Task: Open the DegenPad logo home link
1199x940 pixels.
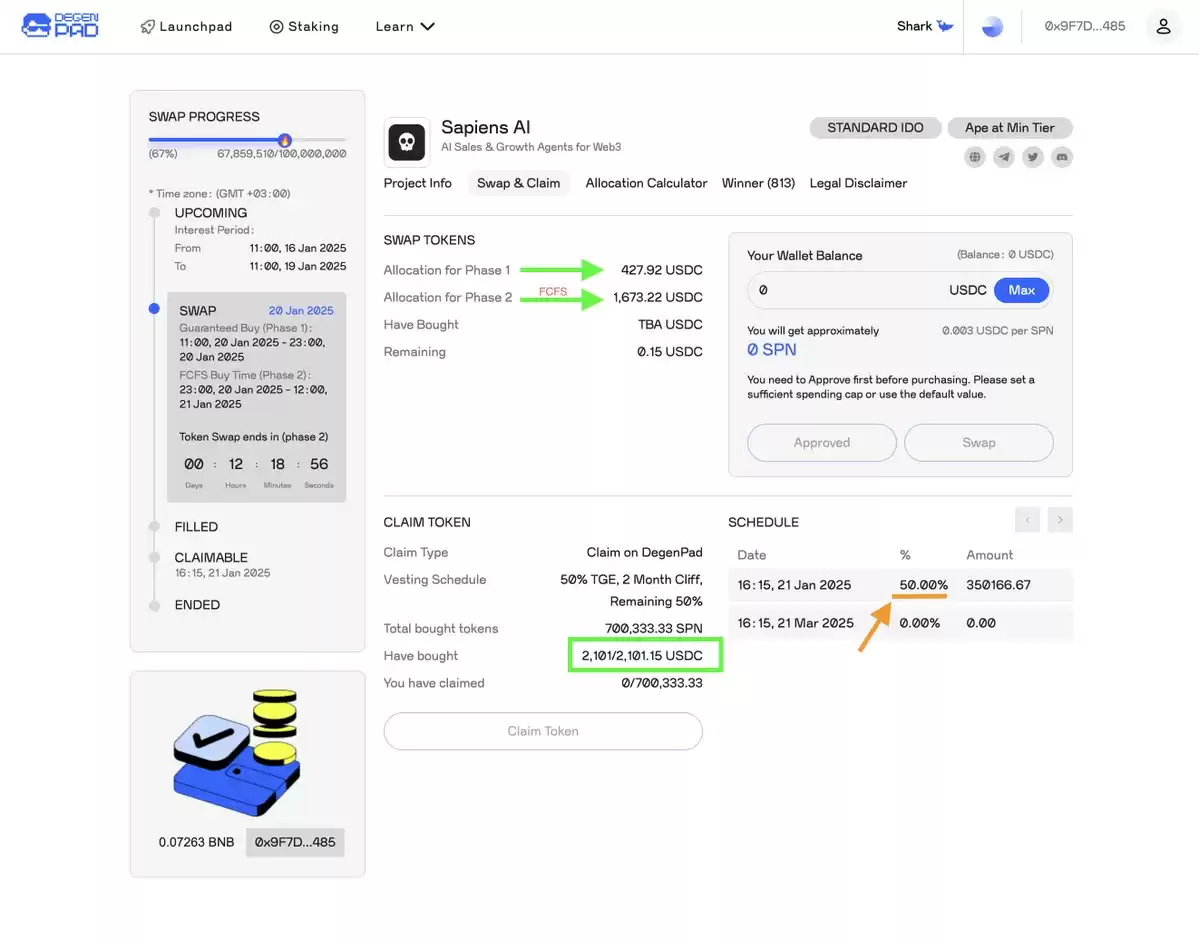Action: [60, 25]
